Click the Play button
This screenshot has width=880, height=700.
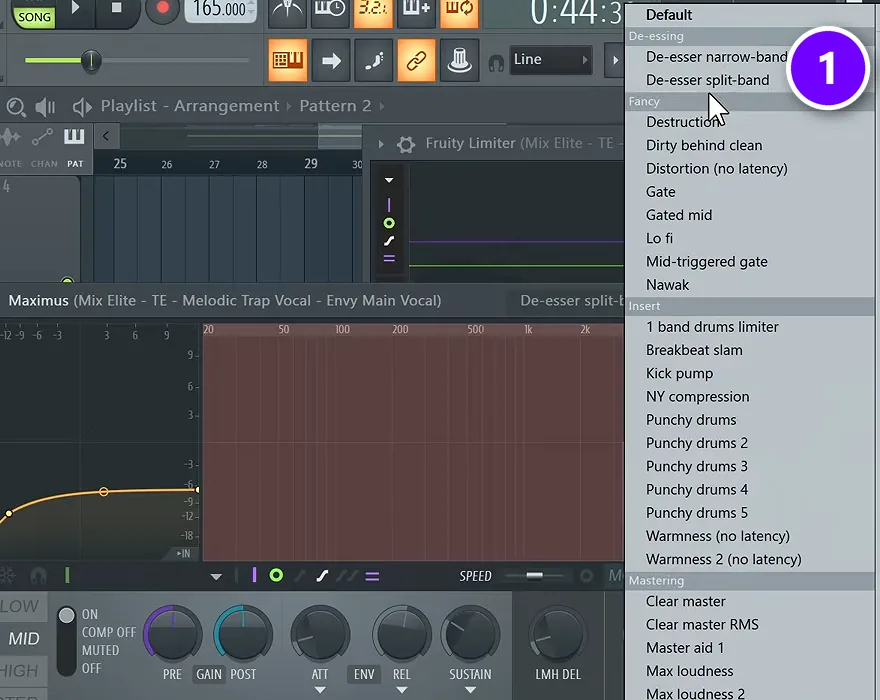click(75, 8)
